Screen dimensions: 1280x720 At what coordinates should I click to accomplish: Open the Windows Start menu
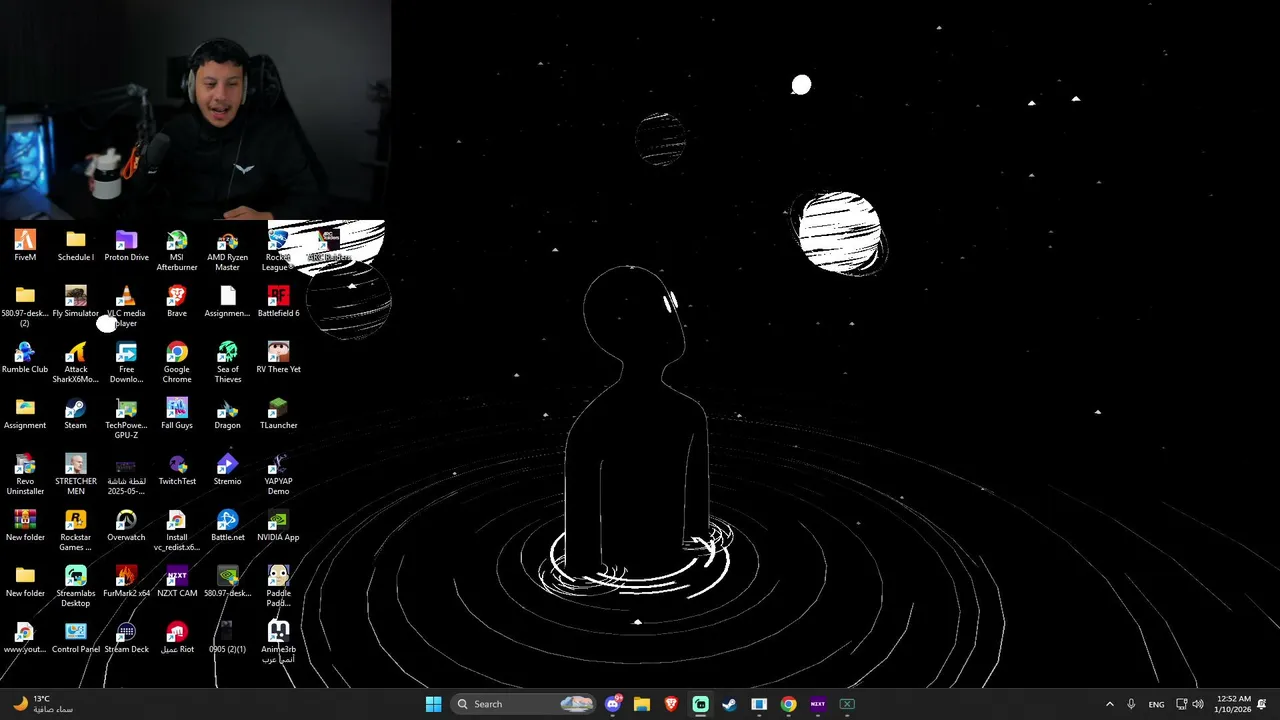click(433, 704)
